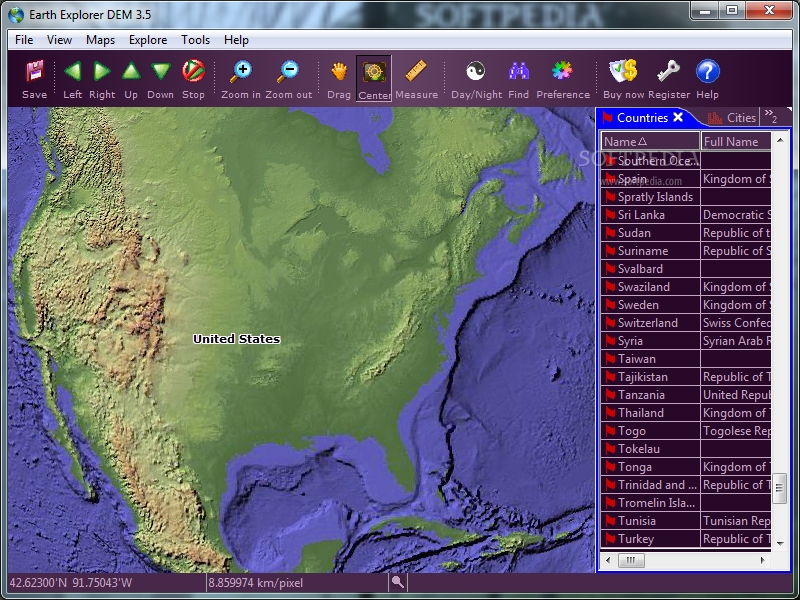
Task: Select Taiwan row
Action: coord(686,359)
